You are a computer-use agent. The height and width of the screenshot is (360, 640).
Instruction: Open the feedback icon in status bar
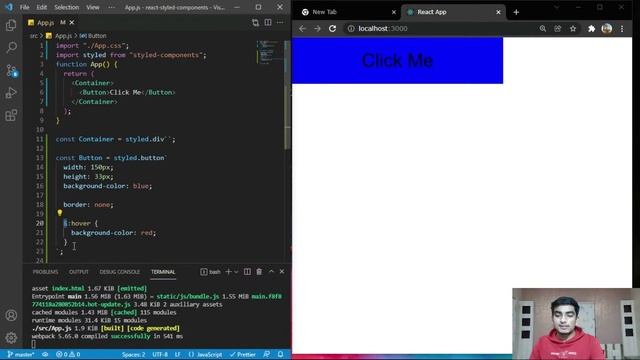267,354
